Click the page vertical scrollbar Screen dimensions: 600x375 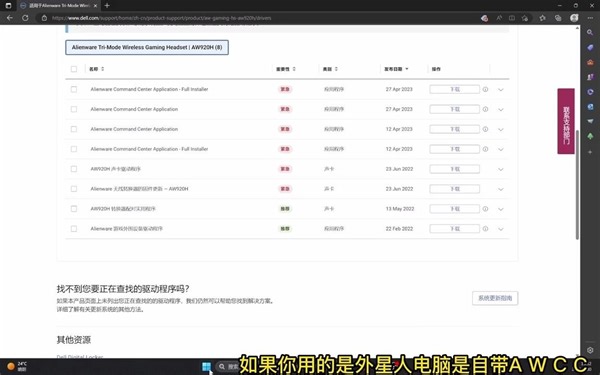pyautogui.click(x=577, y=185)
